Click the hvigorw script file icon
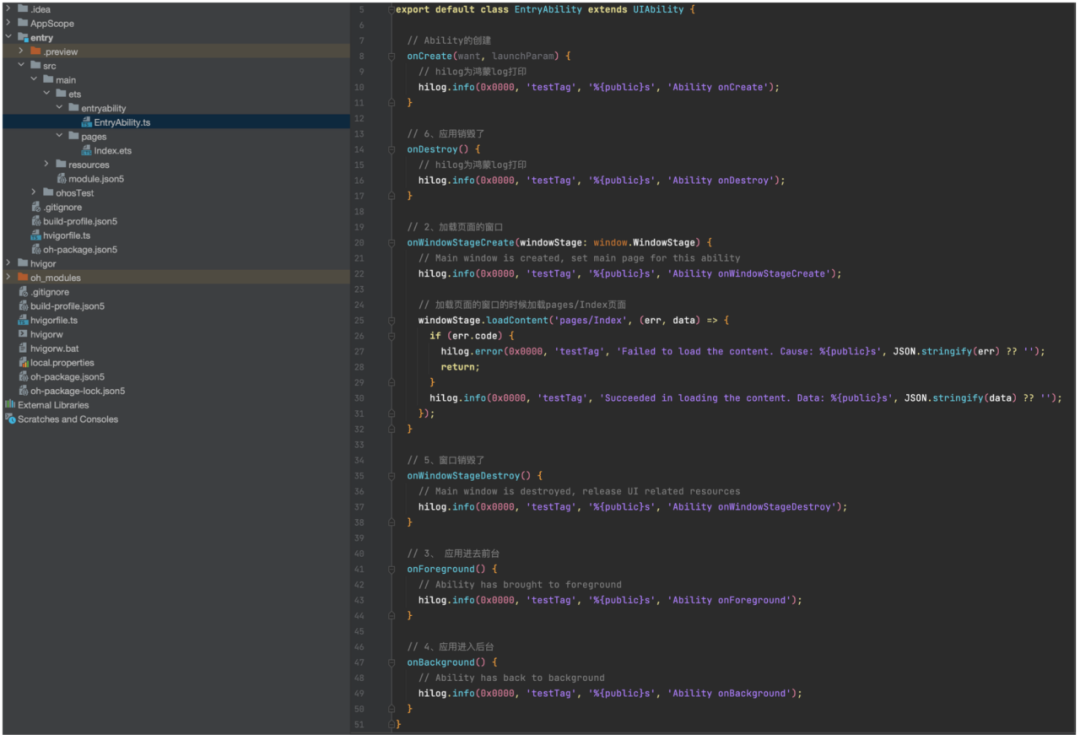Image resolution: width=1080 pixels, height=735 pixels. (23, 334)
